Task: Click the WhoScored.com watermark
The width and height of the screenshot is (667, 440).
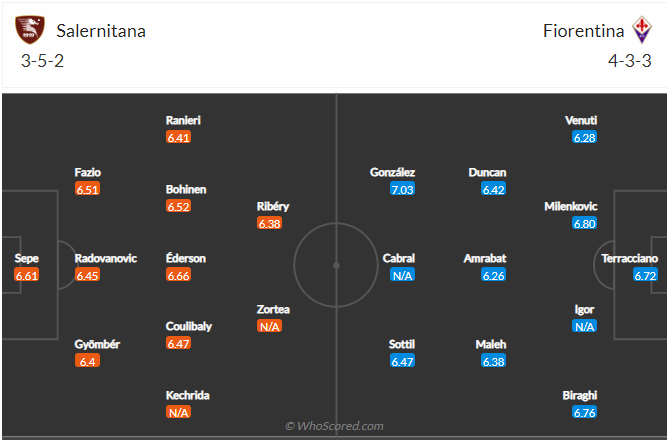Action: pos(334,426)
